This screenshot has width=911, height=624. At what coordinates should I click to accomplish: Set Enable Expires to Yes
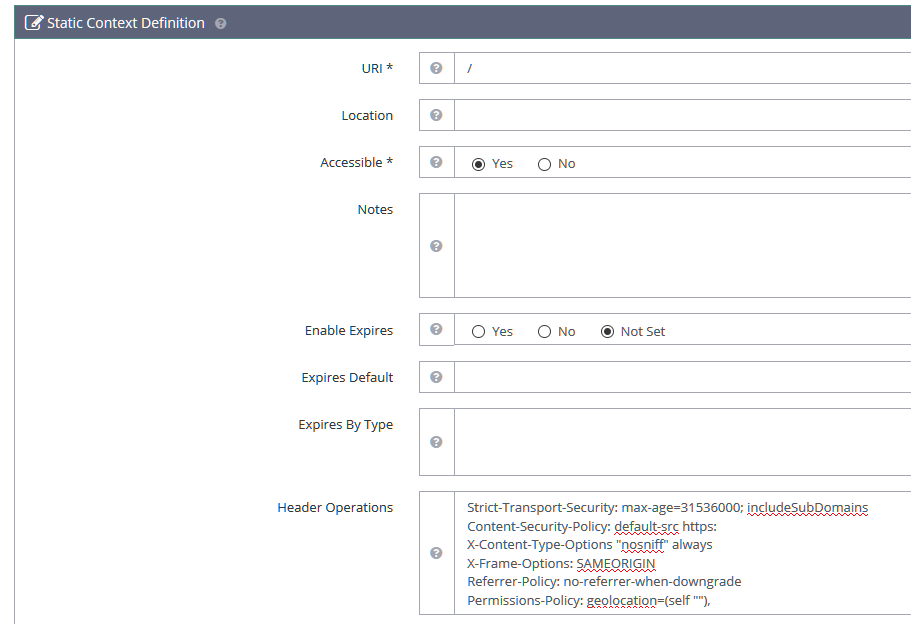coord(478,332)
